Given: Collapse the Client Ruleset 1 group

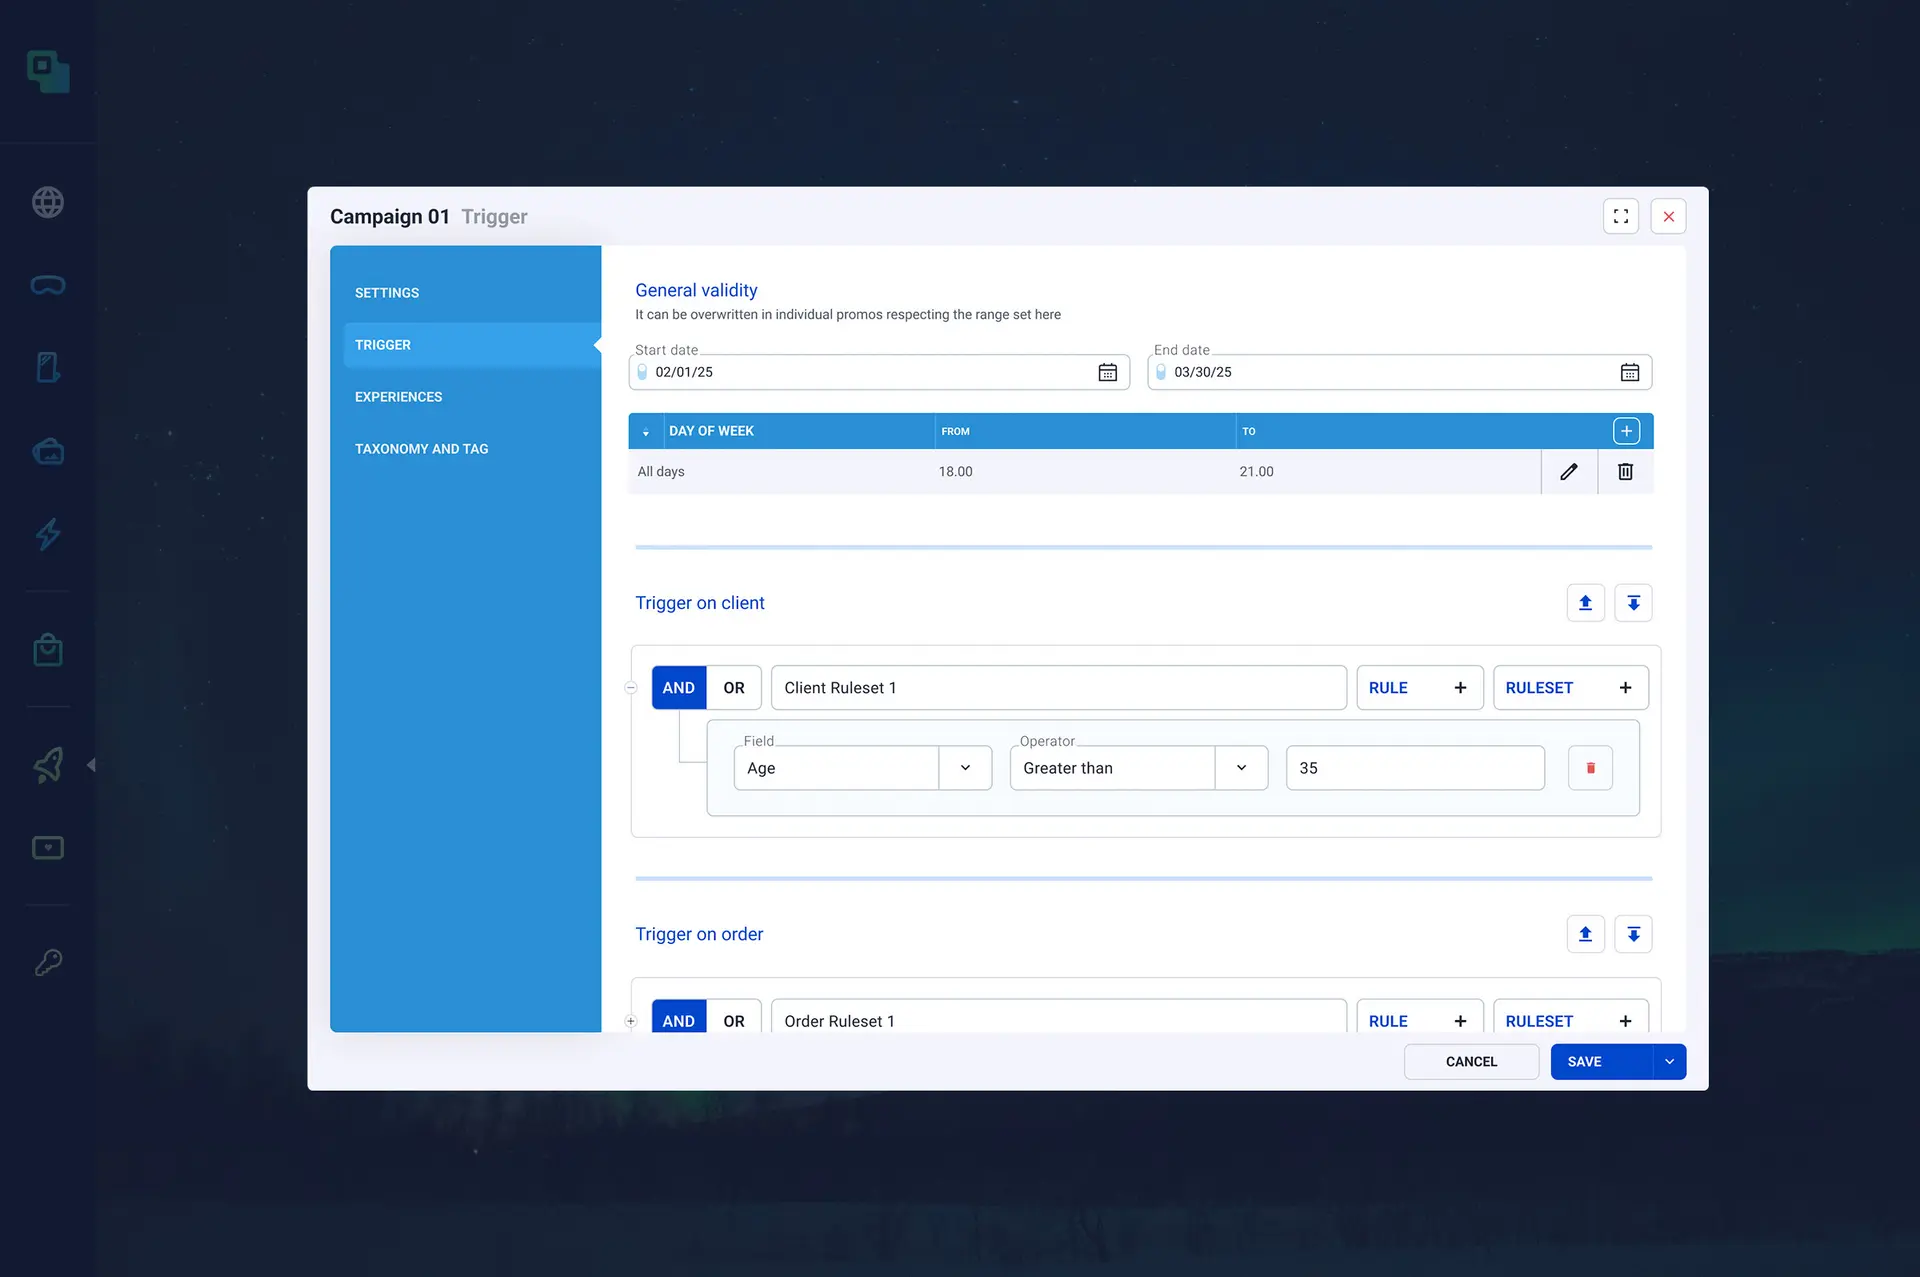Looking at the screenshot, I should [x=631, y=687].
